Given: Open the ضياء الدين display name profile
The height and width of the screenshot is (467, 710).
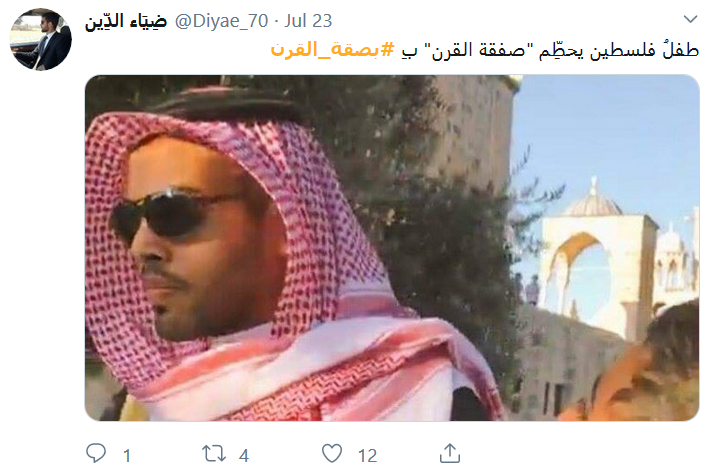Looking at the screenshot, I should click(x=126, y=21).
